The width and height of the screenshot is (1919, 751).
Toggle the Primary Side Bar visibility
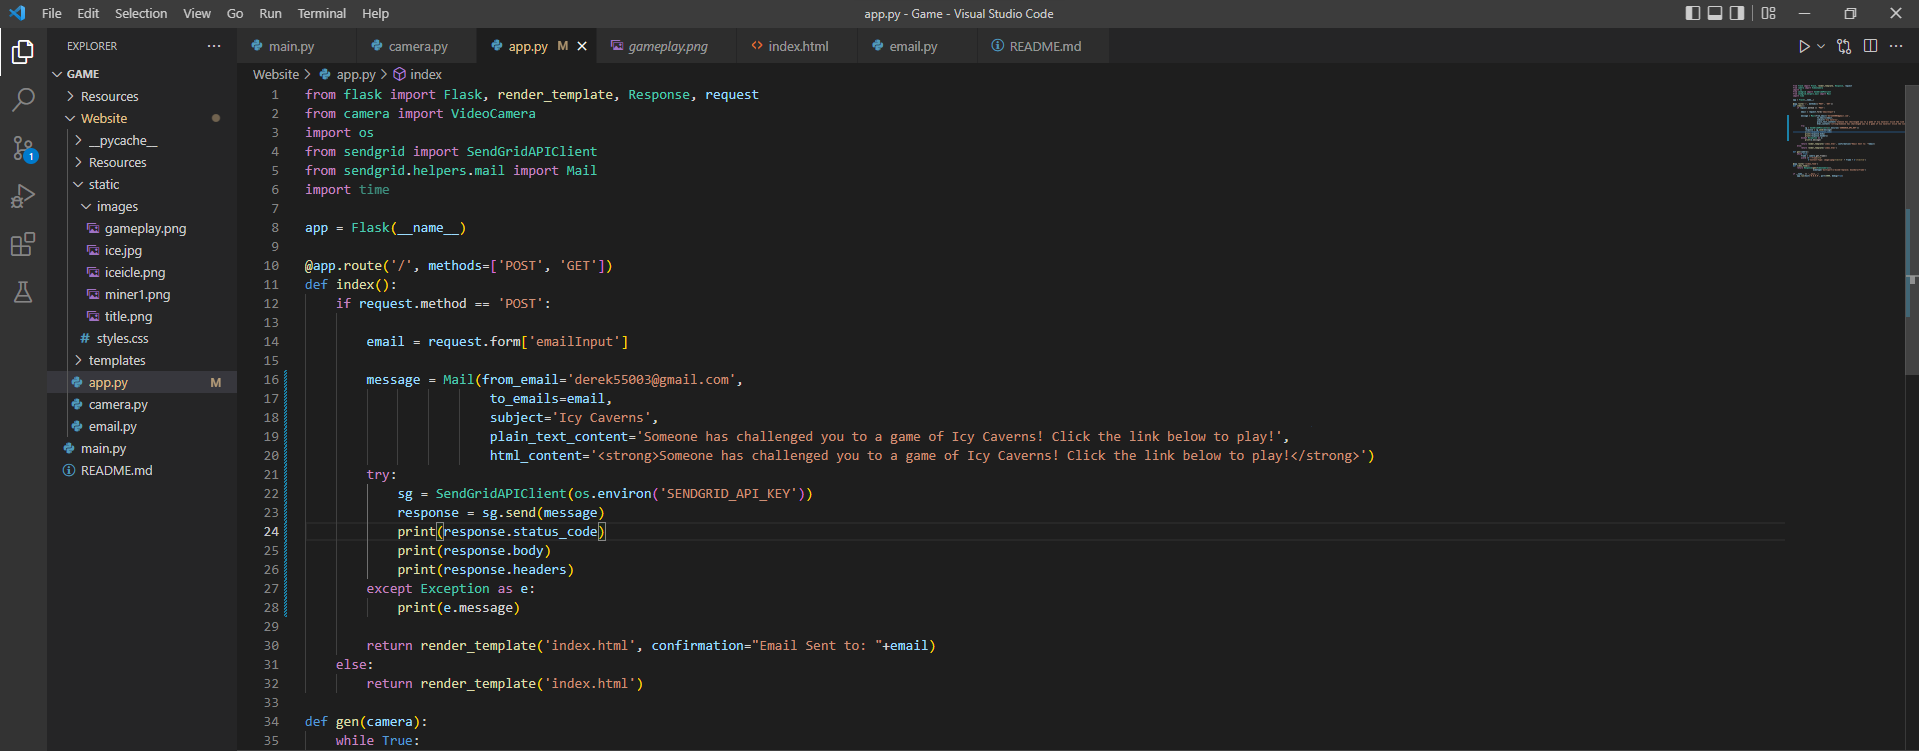[x=1693, y=13]
